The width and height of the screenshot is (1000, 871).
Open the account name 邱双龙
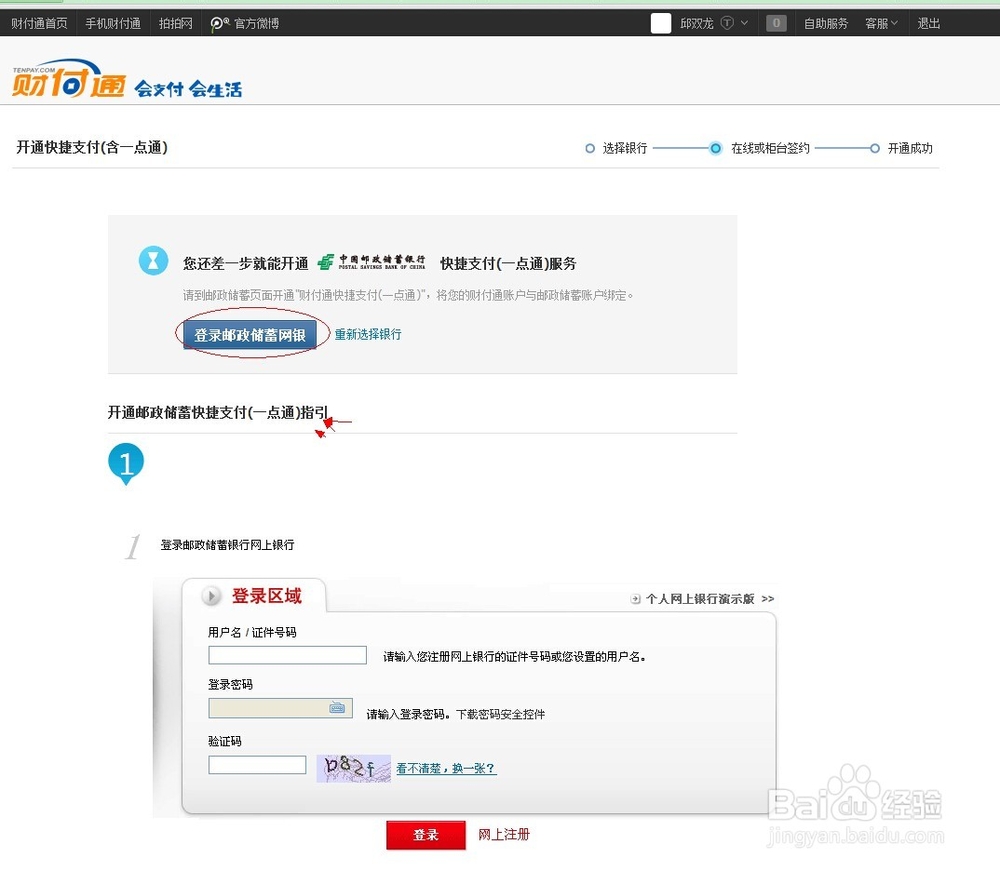[696, 24]
